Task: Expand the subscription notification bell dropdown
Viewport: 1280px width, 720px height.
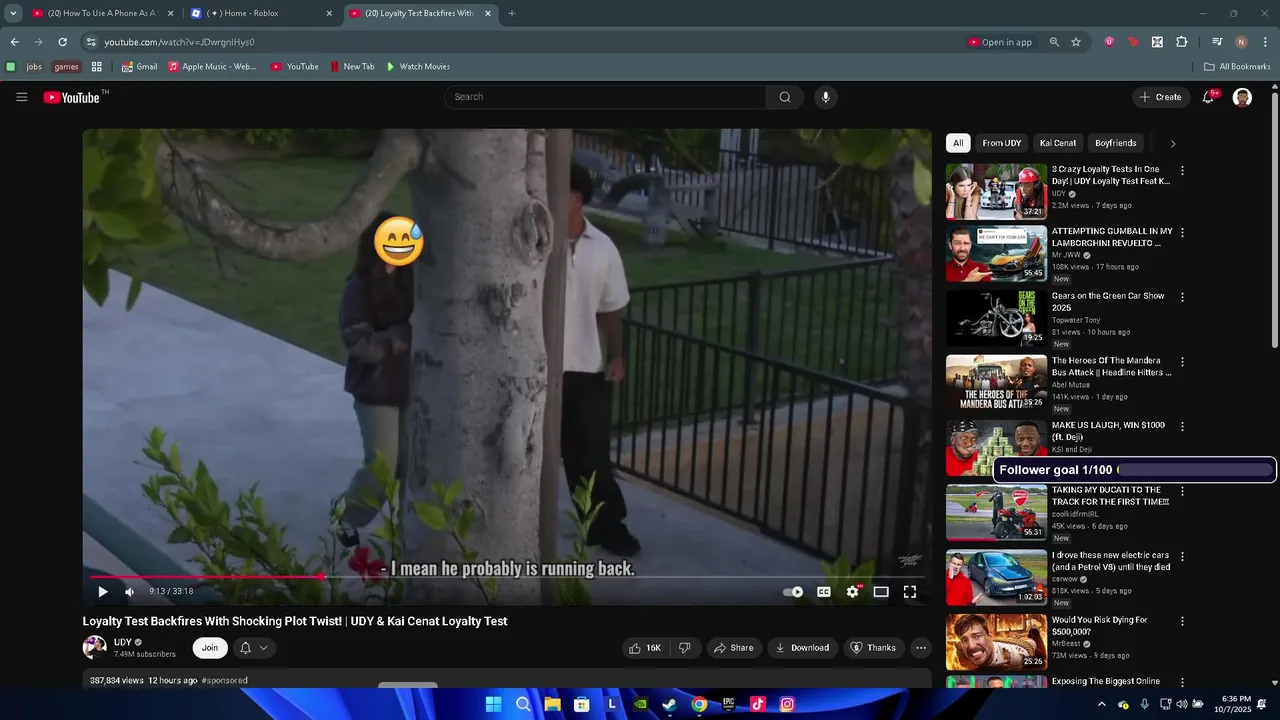Action: point(254,648)
